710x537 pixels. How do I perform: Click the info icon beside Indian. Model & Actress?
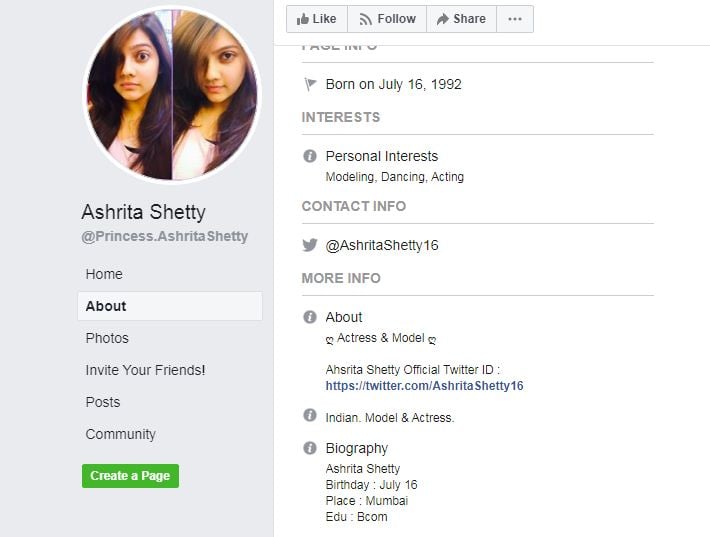[x=310, y=415]
